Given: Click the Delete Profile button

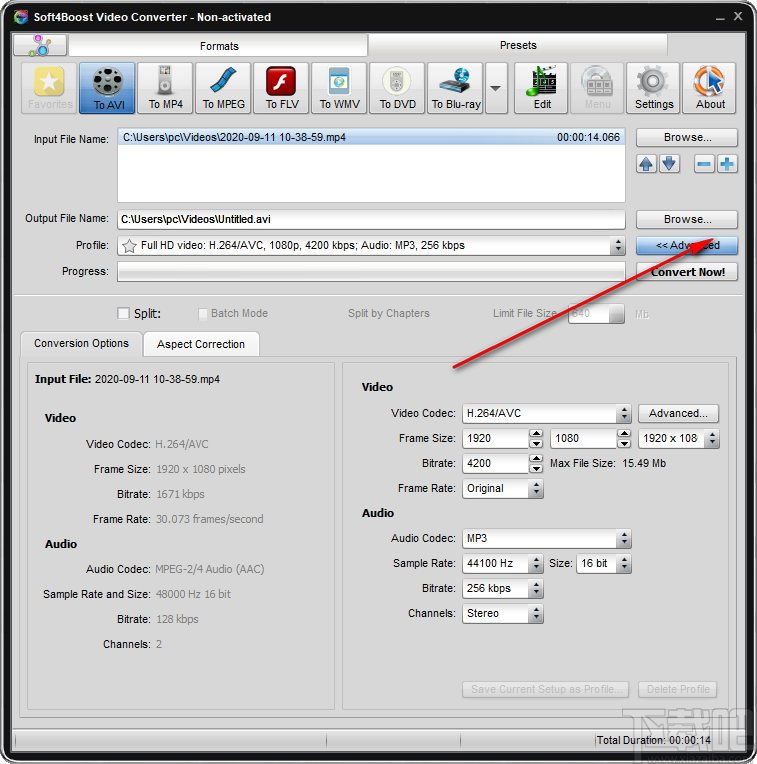Looking at the screenshot, I should click(x=678, y=689).
